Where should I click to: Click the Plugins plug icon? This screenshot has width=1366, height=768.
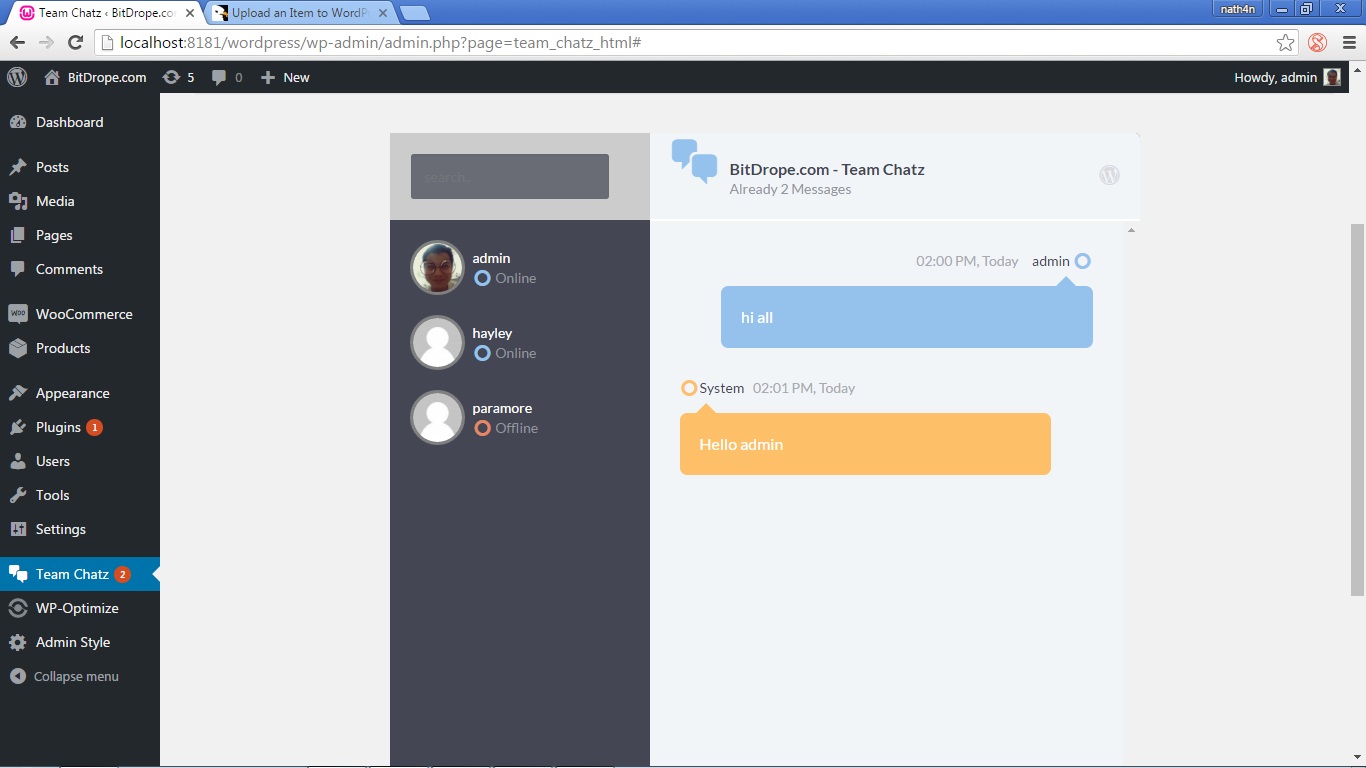pyautogui.click(x=18, y=427)
